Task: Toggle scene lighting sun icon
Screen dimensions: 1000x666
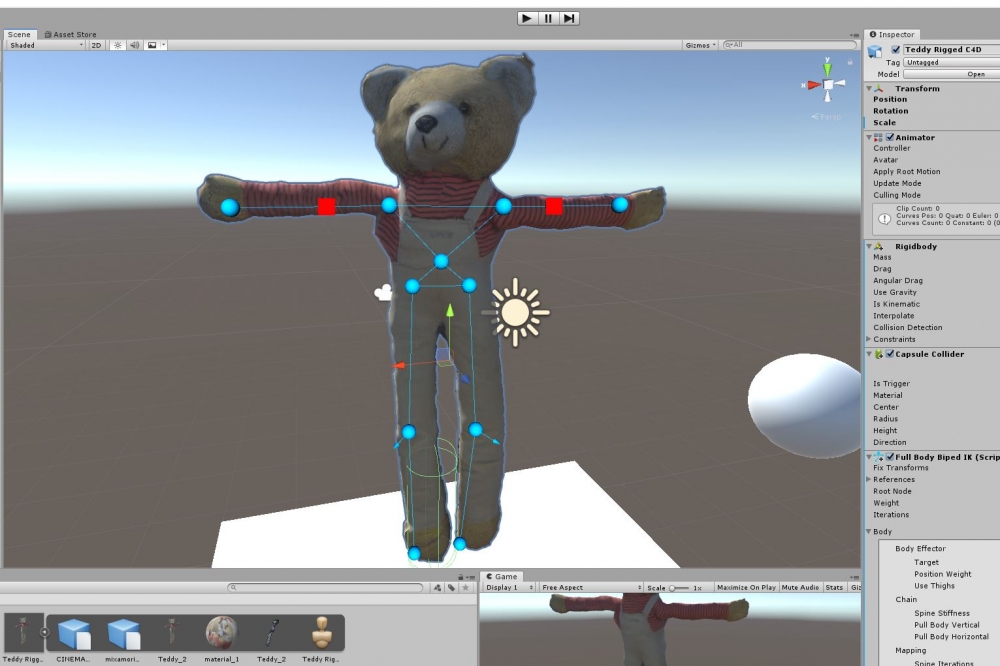Action: coord(117,45)
